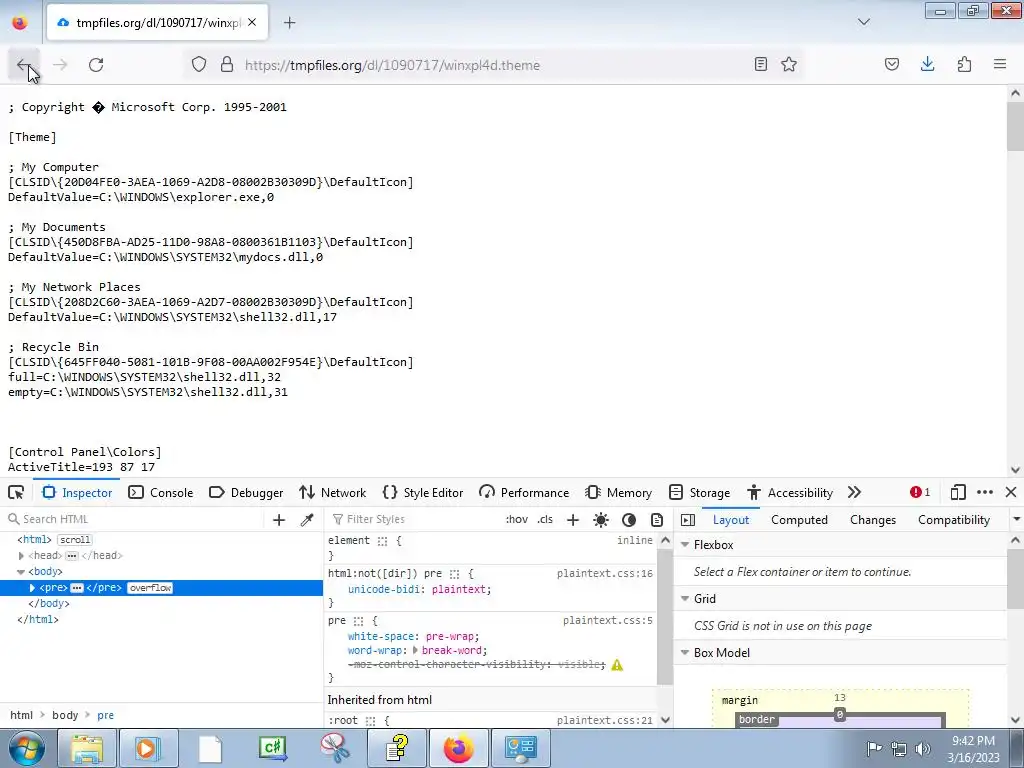The image size is (1024, 768).
Task: Open the Extensions puzzle icon
Action: (964, 65)
